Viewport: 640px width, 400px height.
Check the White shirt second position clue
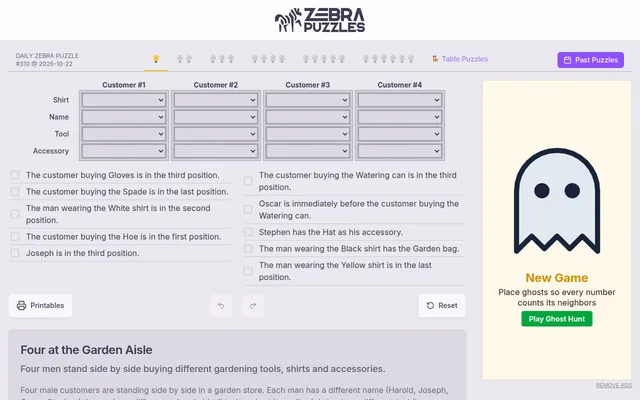click(x=15, y=214)
